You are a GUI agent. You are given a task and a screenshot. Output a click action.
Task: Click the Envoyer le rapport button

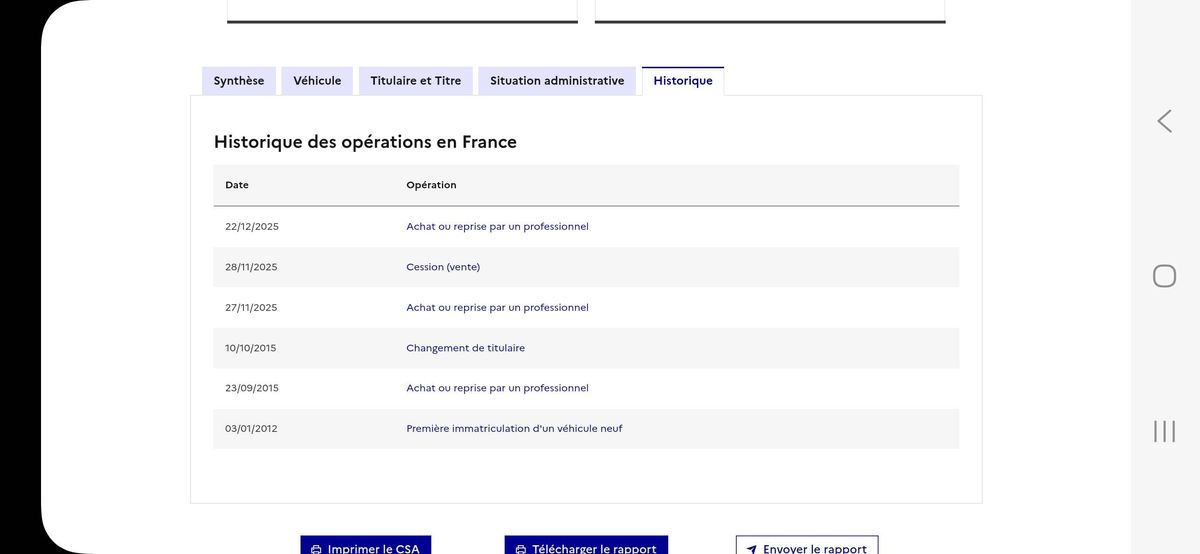pos(807,545)
